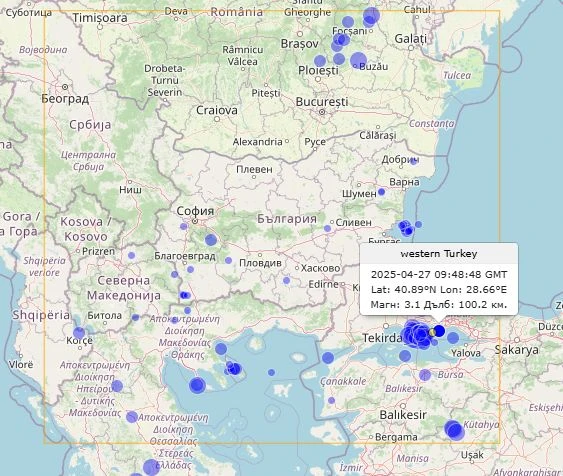Image resolution: width=563 pixels, height=476 pixels.
Task: Select the earthquake marker above Çanakkale label
Action: pos(328,358)
